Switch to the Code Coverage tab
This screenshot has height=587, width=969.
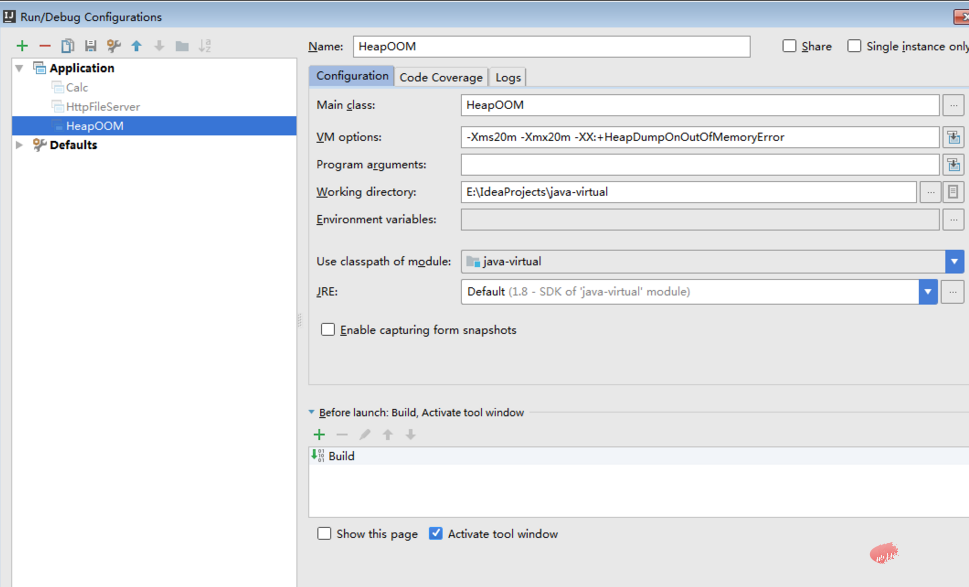441,77
